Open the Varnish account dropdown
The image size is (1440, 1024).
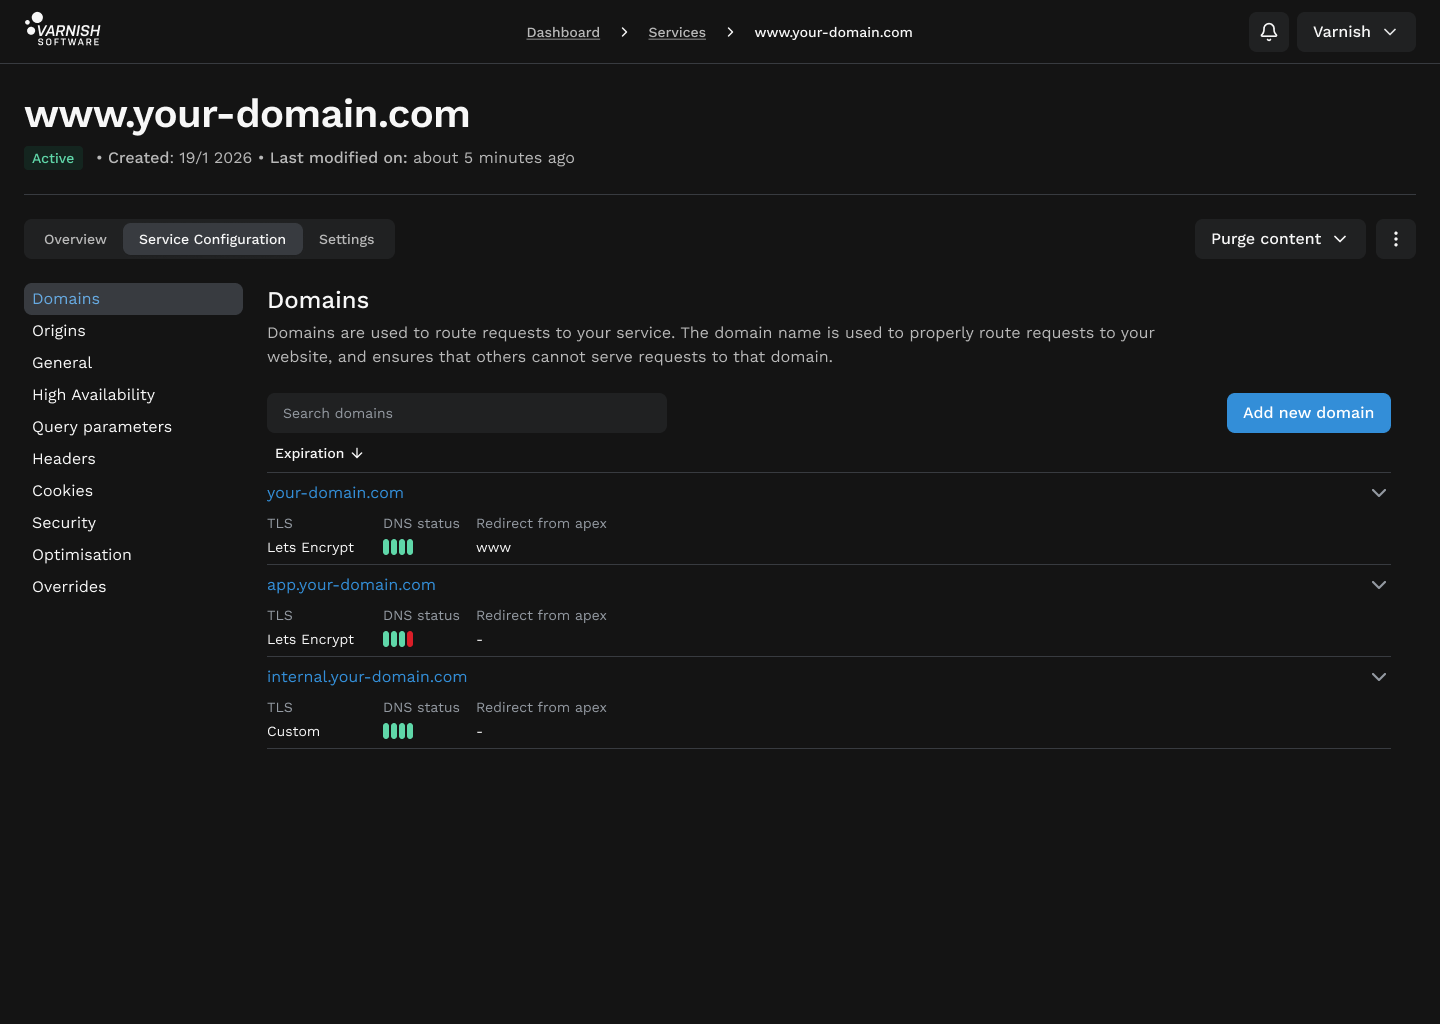click(1355, 32)
